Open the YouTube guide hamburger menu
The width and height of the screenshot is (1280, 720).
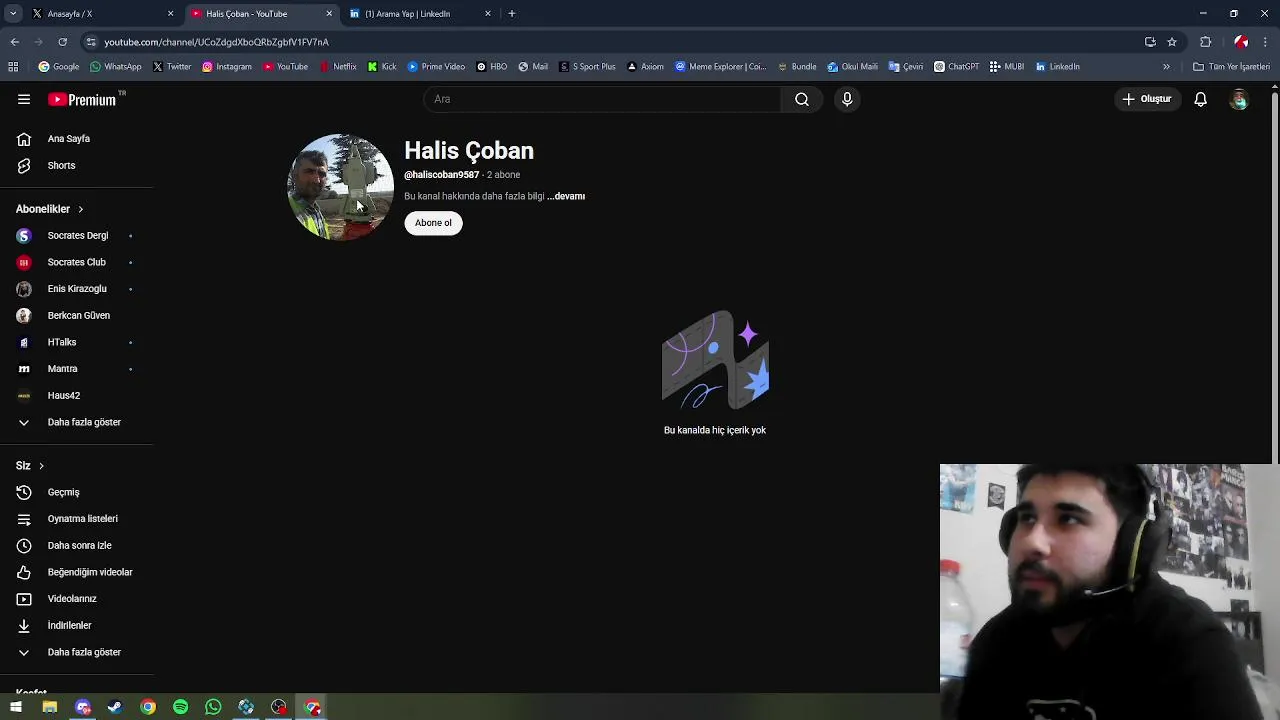click(24, 99)
